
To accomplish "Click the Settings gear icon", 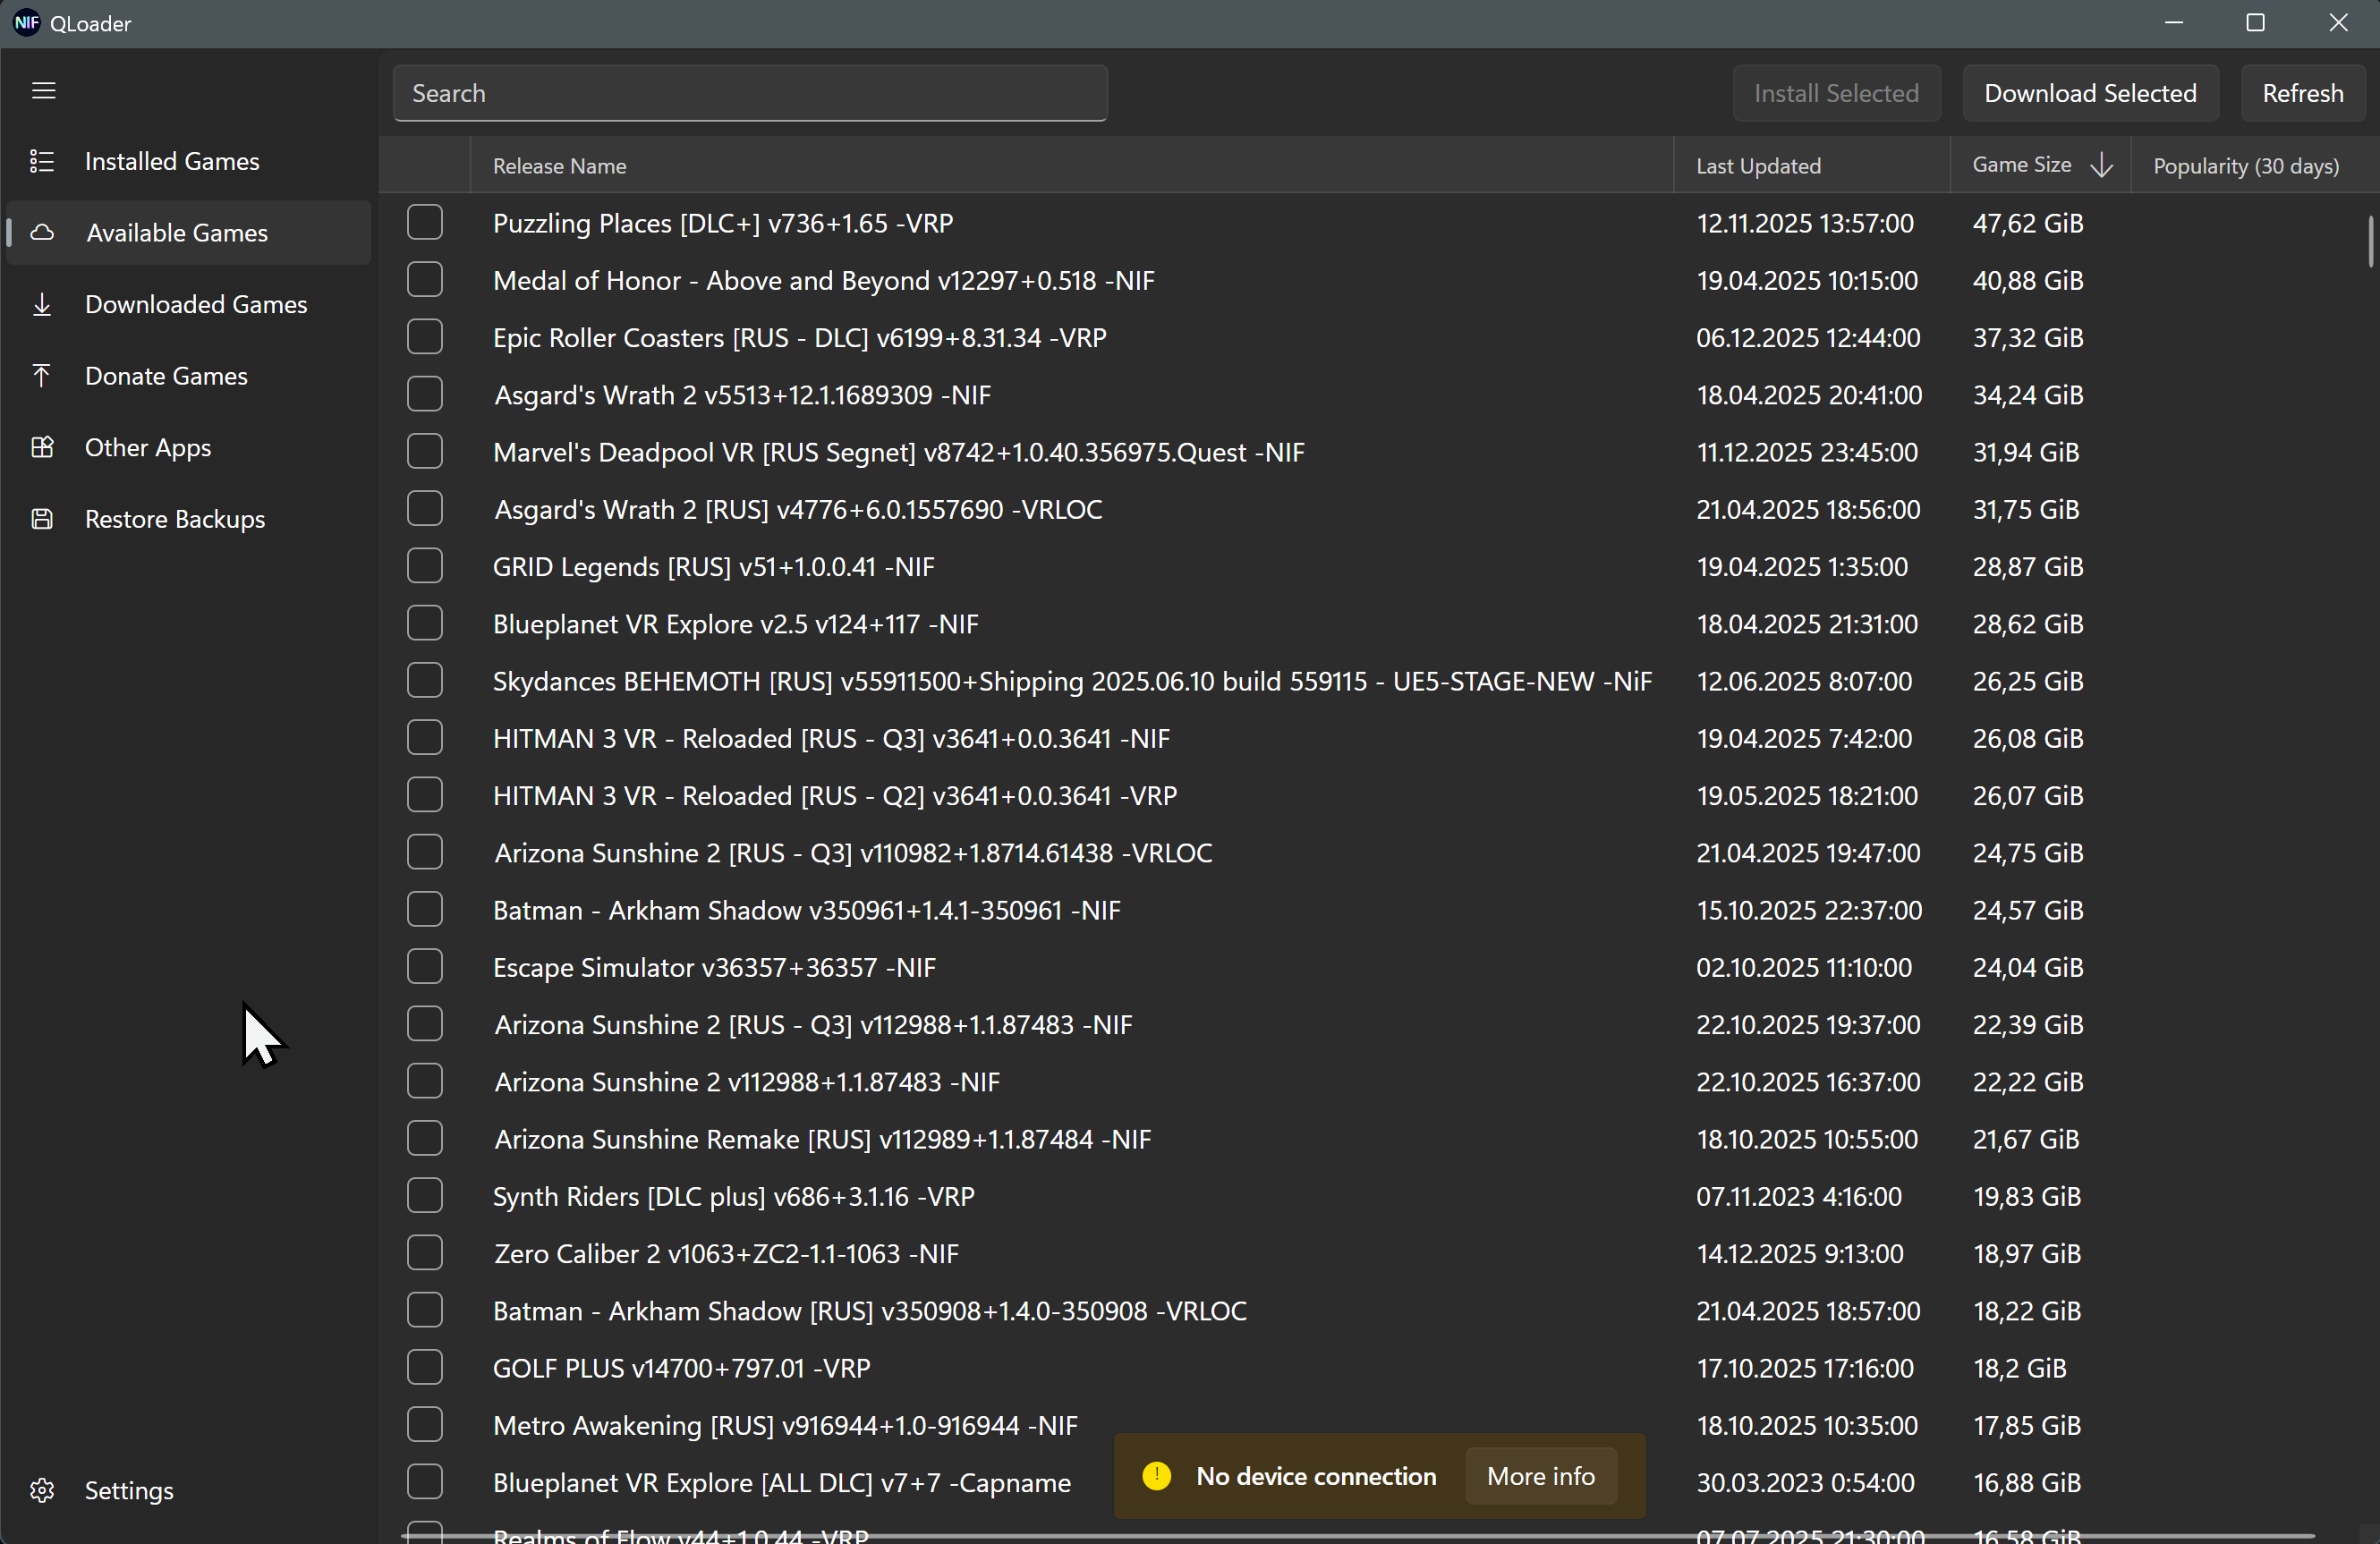I will coord(42,1490).
